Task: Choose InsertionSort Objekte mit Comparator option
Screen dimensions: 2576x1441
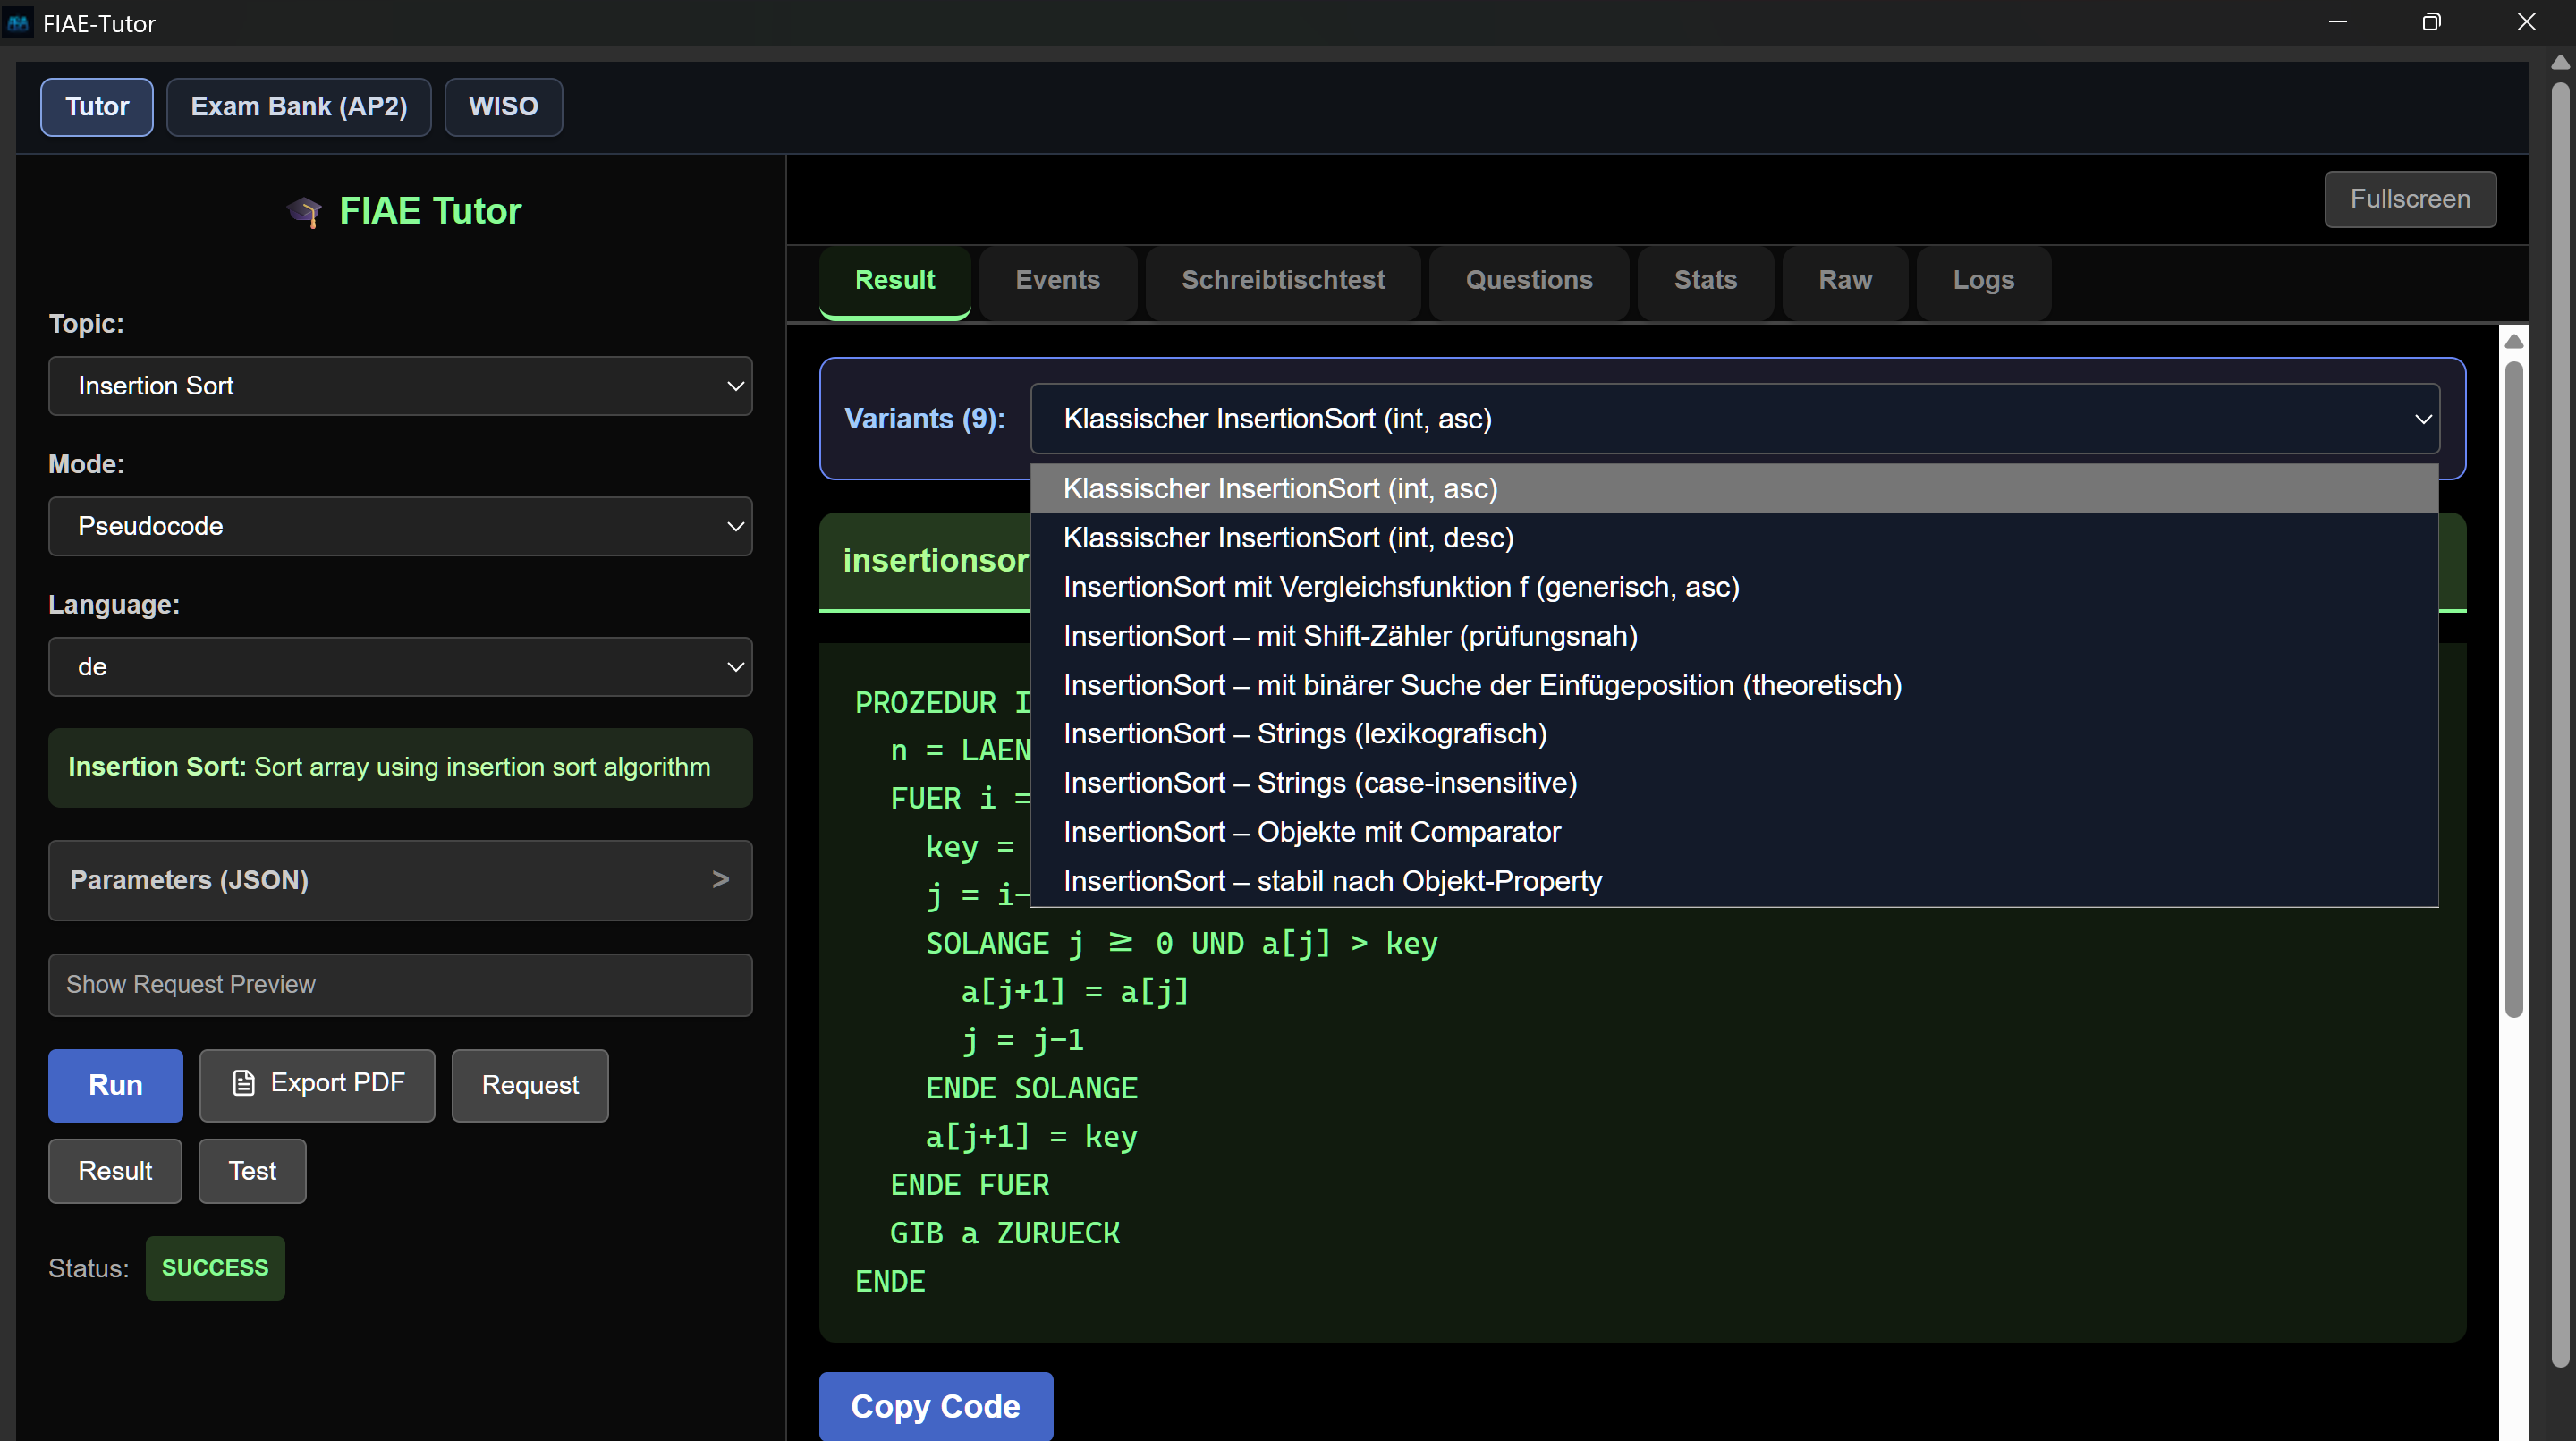Action: click(x=1734, y=832)
